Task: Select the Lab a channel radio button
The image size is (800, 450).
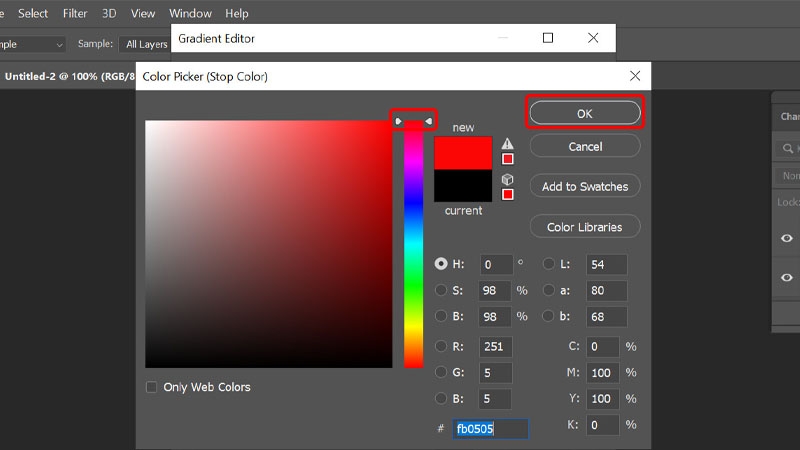Action: coord(548,290)
